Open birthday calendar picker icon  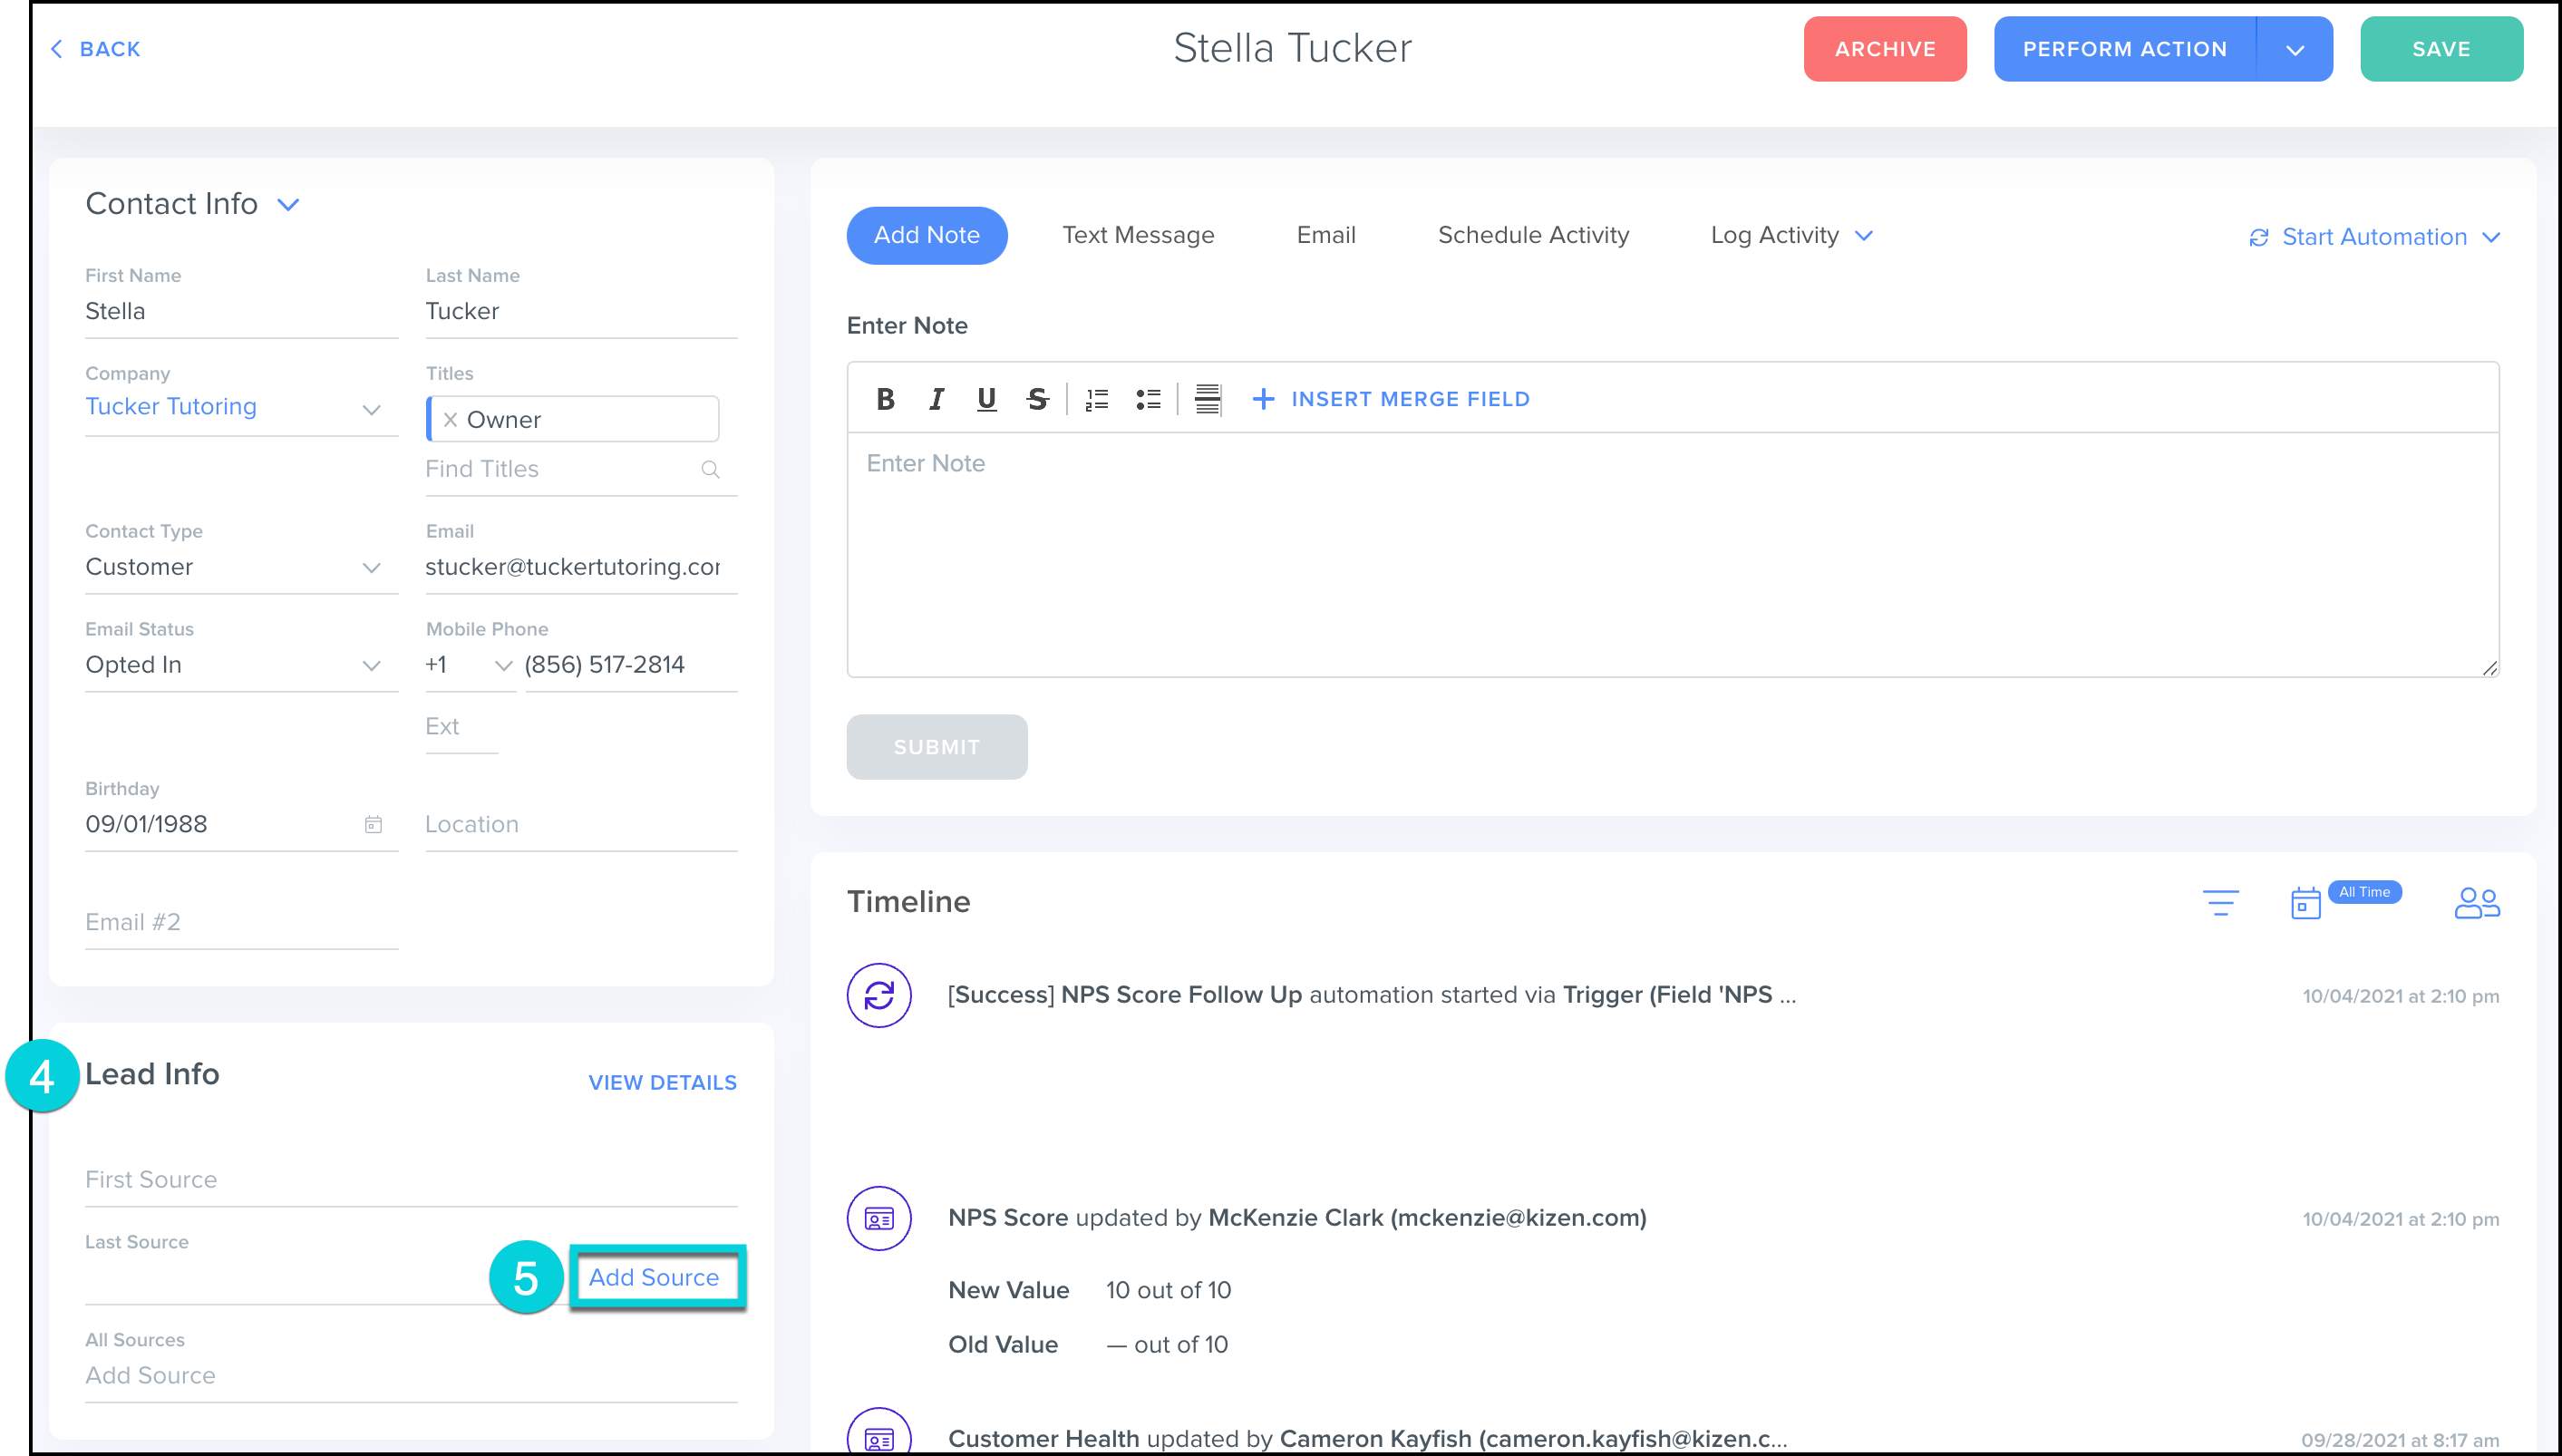click(373, 824)
